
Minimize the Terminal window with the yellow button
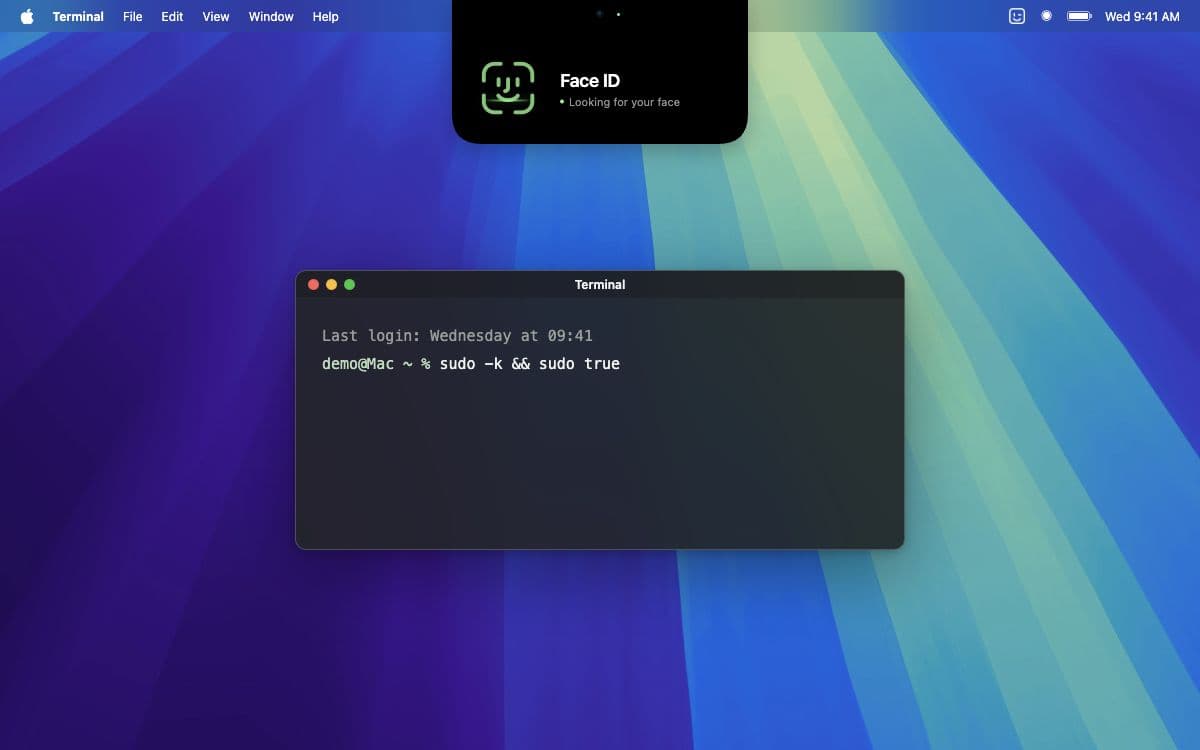(331, 285)
